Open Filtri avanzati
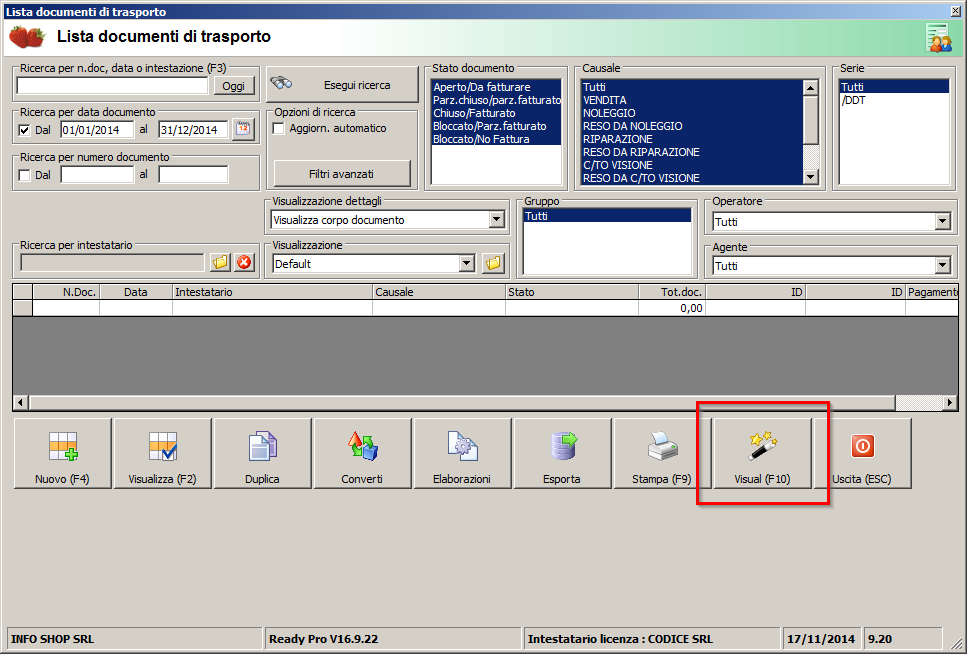The image size is (967, 654). click(342, 174)
